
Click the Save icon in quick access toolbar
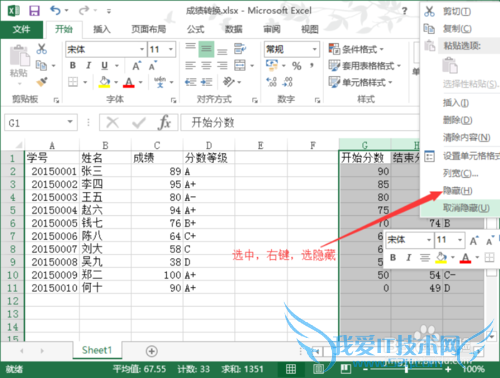[x=34, y=11]
